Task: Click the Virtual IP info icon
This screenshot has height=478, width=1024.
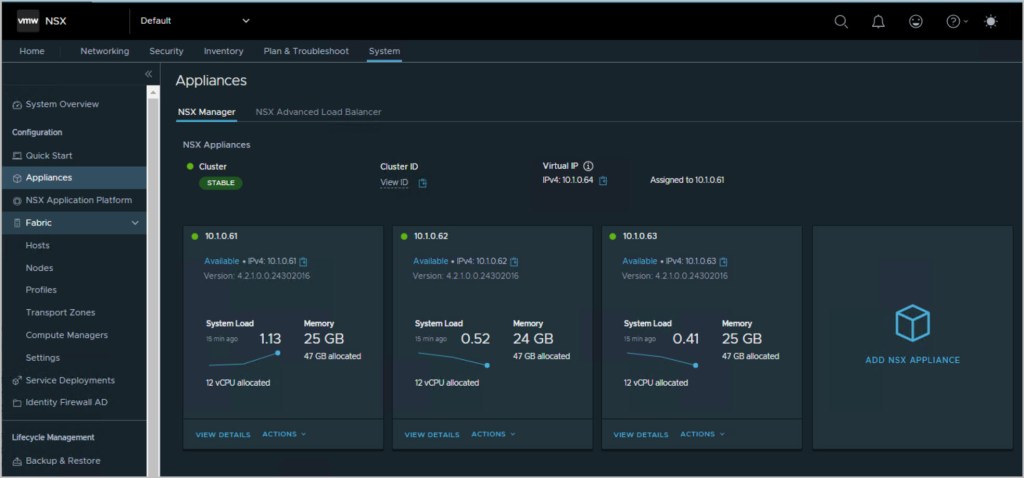Action: pyautogui.click(x=588, y=166)
